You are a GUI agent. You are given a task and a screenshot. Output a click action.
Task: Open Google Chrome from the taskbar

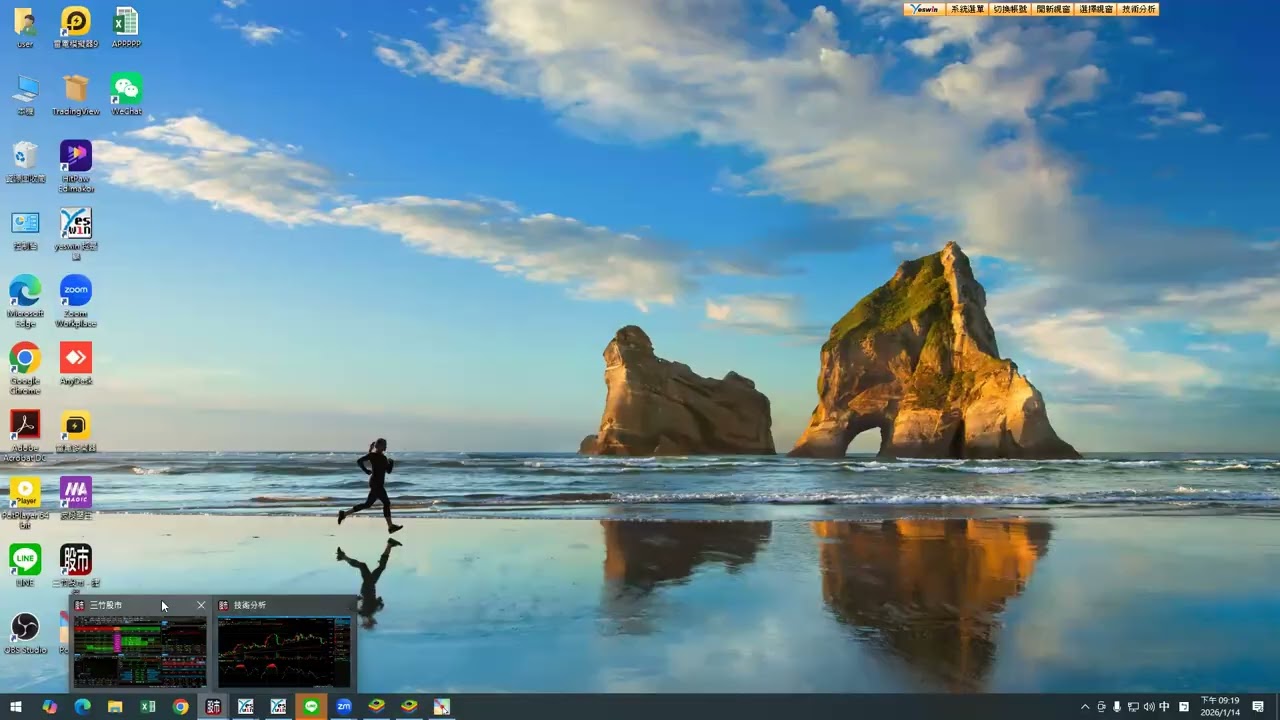pyautogui.click(x=180, y=707)
